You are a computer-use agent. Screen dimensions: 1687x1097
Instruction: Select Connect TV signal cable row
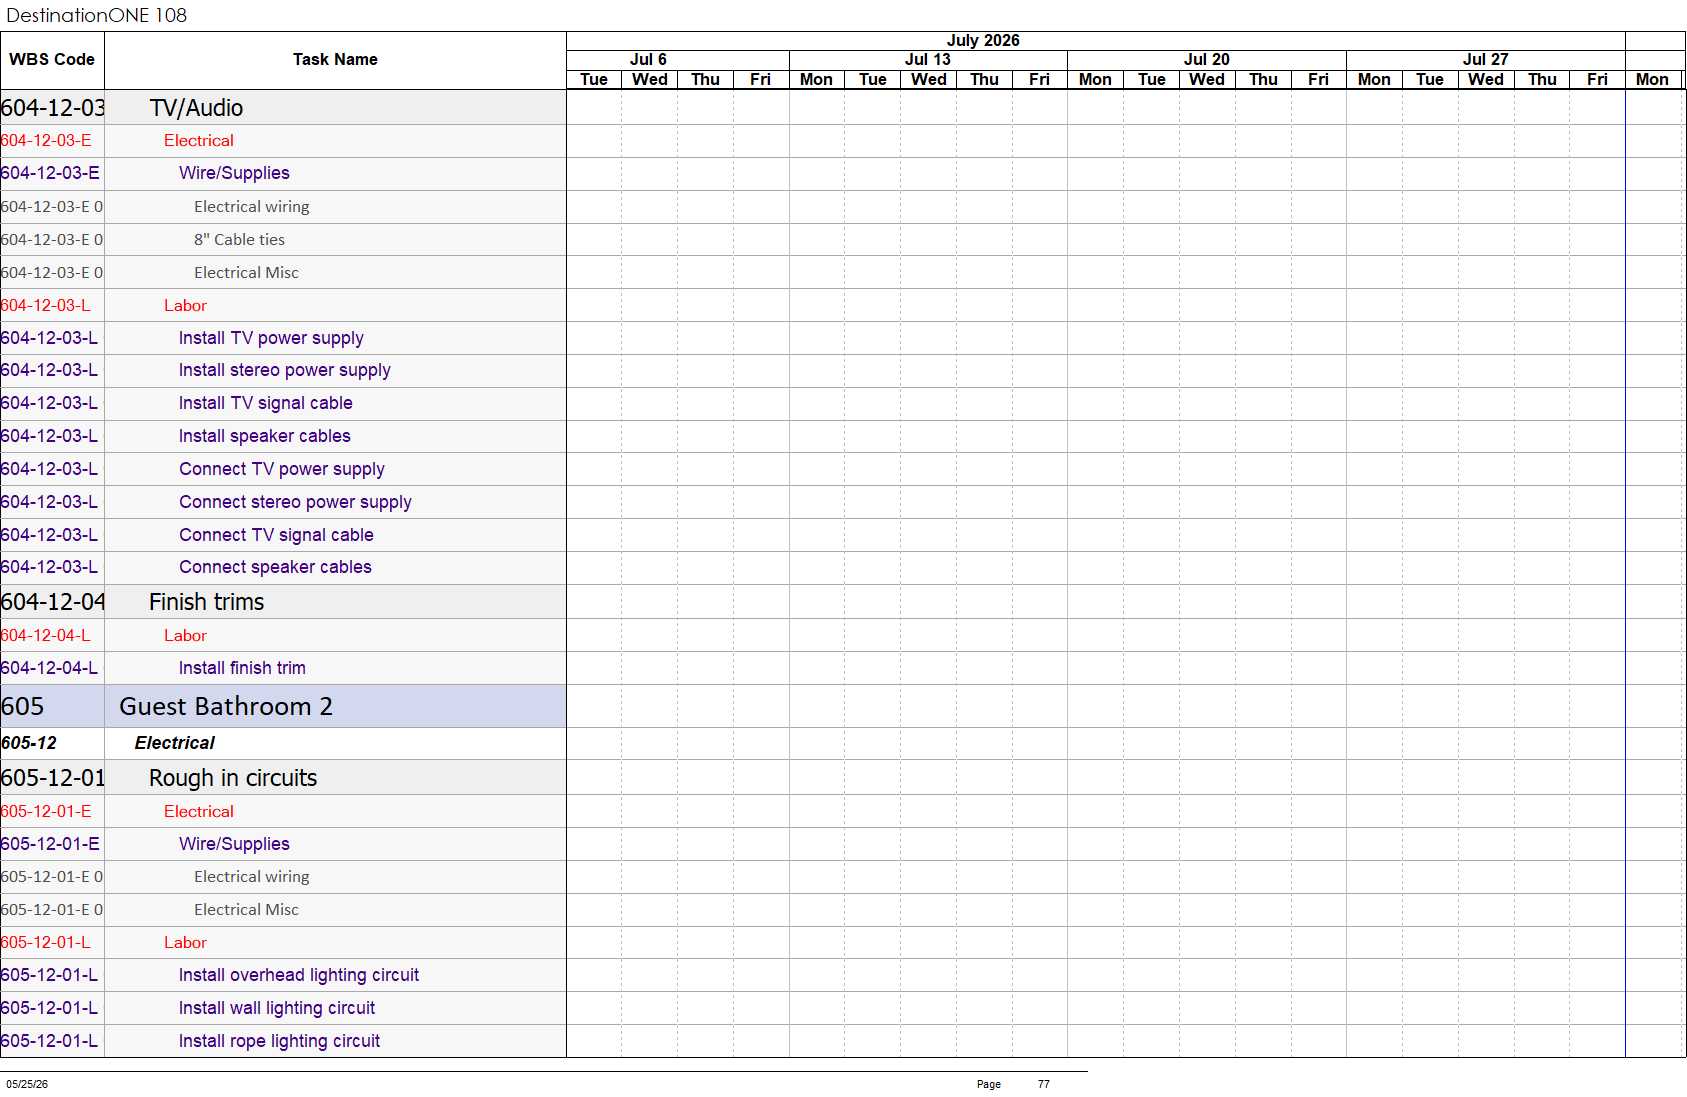pyautogui.click(x=283, y=535)
